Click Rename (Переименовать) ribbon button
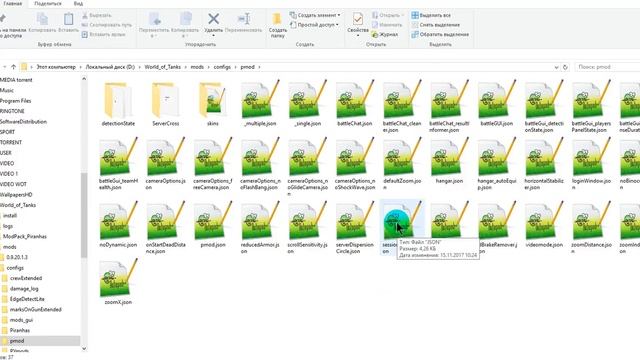Viewport: 640px width, 360px height. [x=244, y=23]
